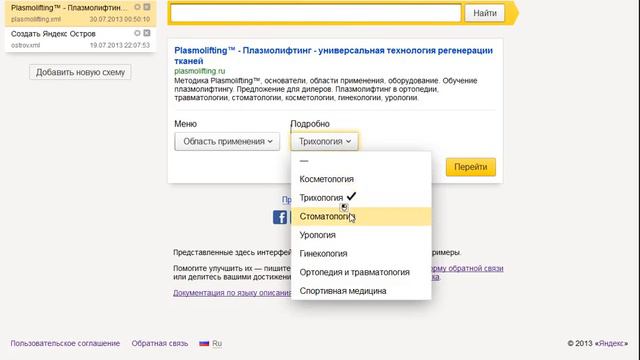Choose the dash empty option in the list
The height and width of the screenshot is (360, 640).
pyautogui.click(x=361, y=161)
